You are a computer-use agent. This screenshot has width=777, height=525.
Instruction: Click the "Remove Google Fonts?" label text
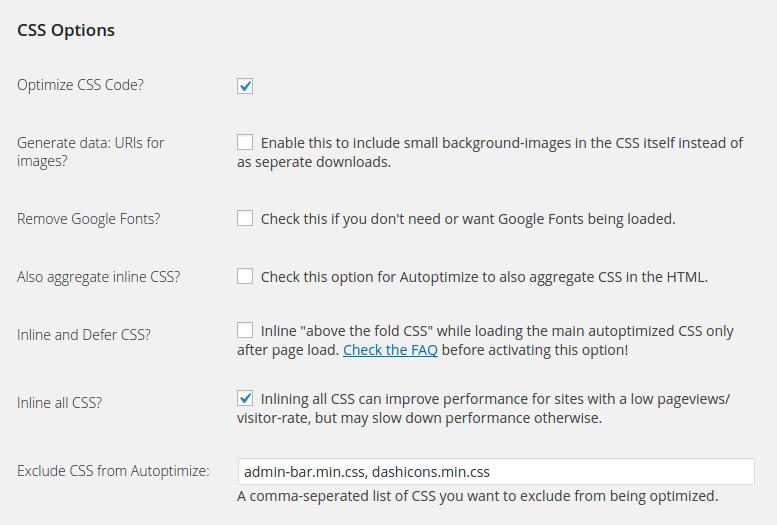[89, 219]
